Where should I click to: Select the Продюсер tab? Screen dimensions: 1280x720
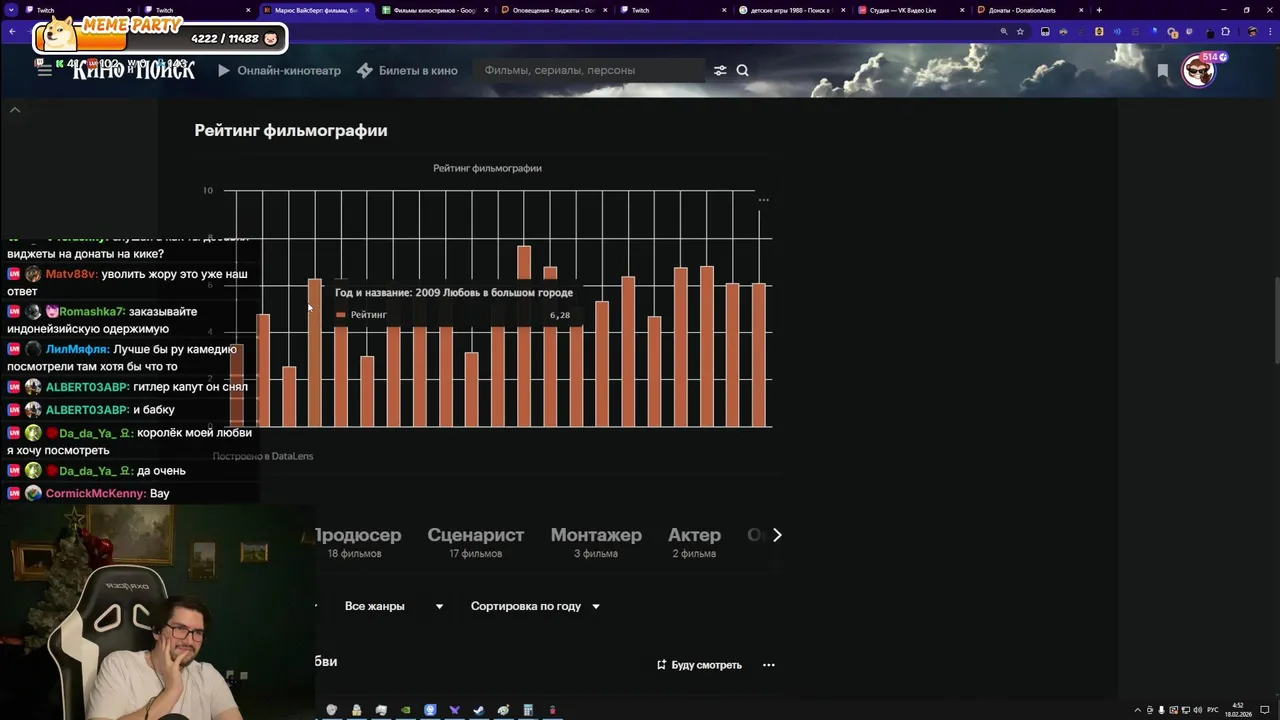357,541
